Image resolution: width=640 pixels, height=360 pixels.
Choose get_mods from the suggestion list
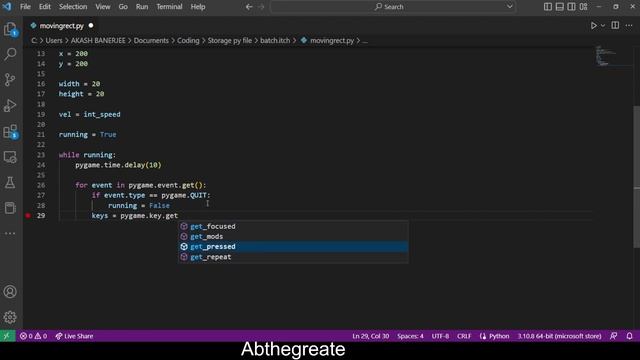click(293, 236)
